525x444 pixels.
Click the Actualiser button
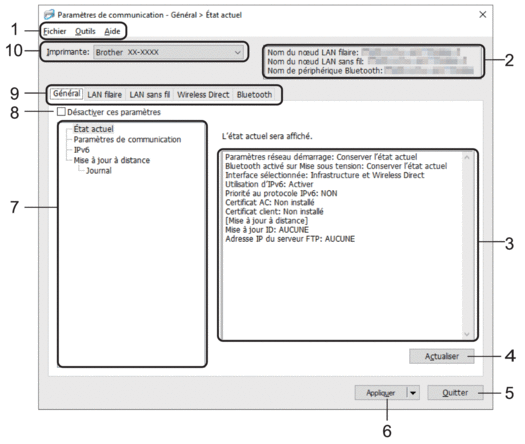point(442,356)
